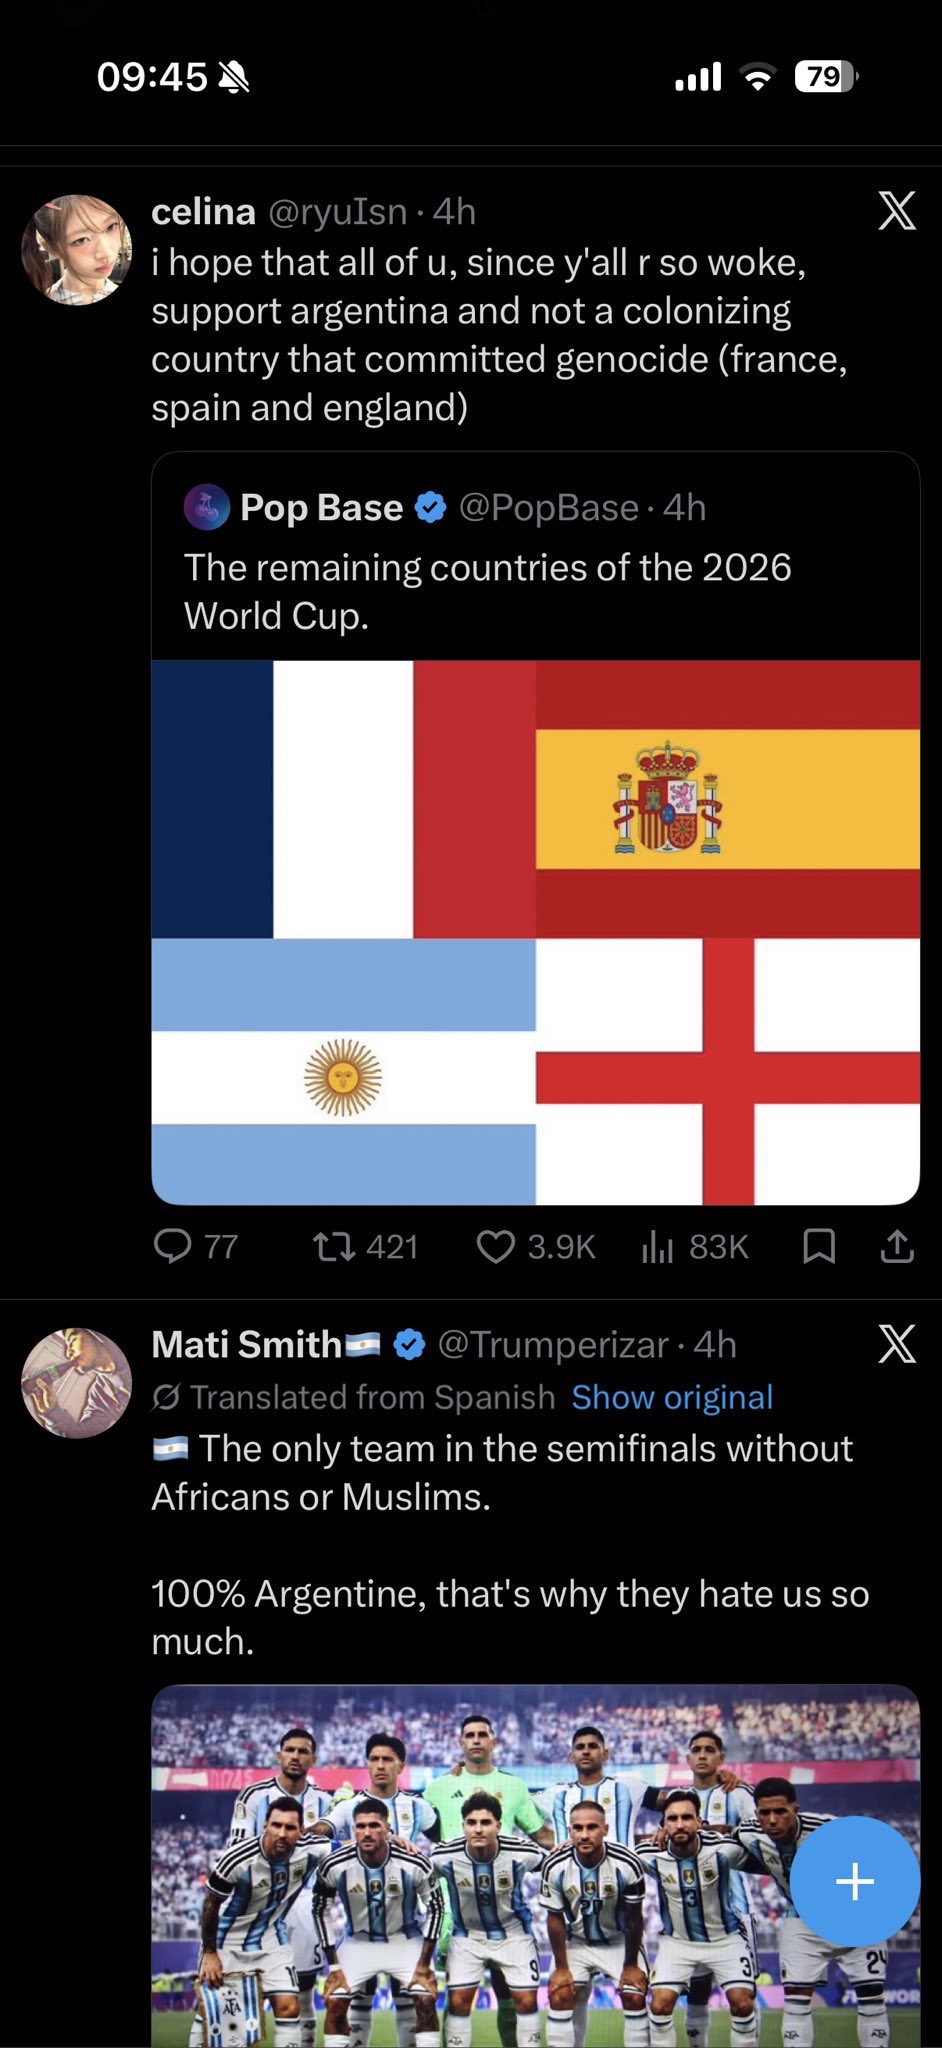Viewport: 942px width, 2048px height.
Task: Tap the @PopBase handle in quote
Action: click(x=548, y=508)
